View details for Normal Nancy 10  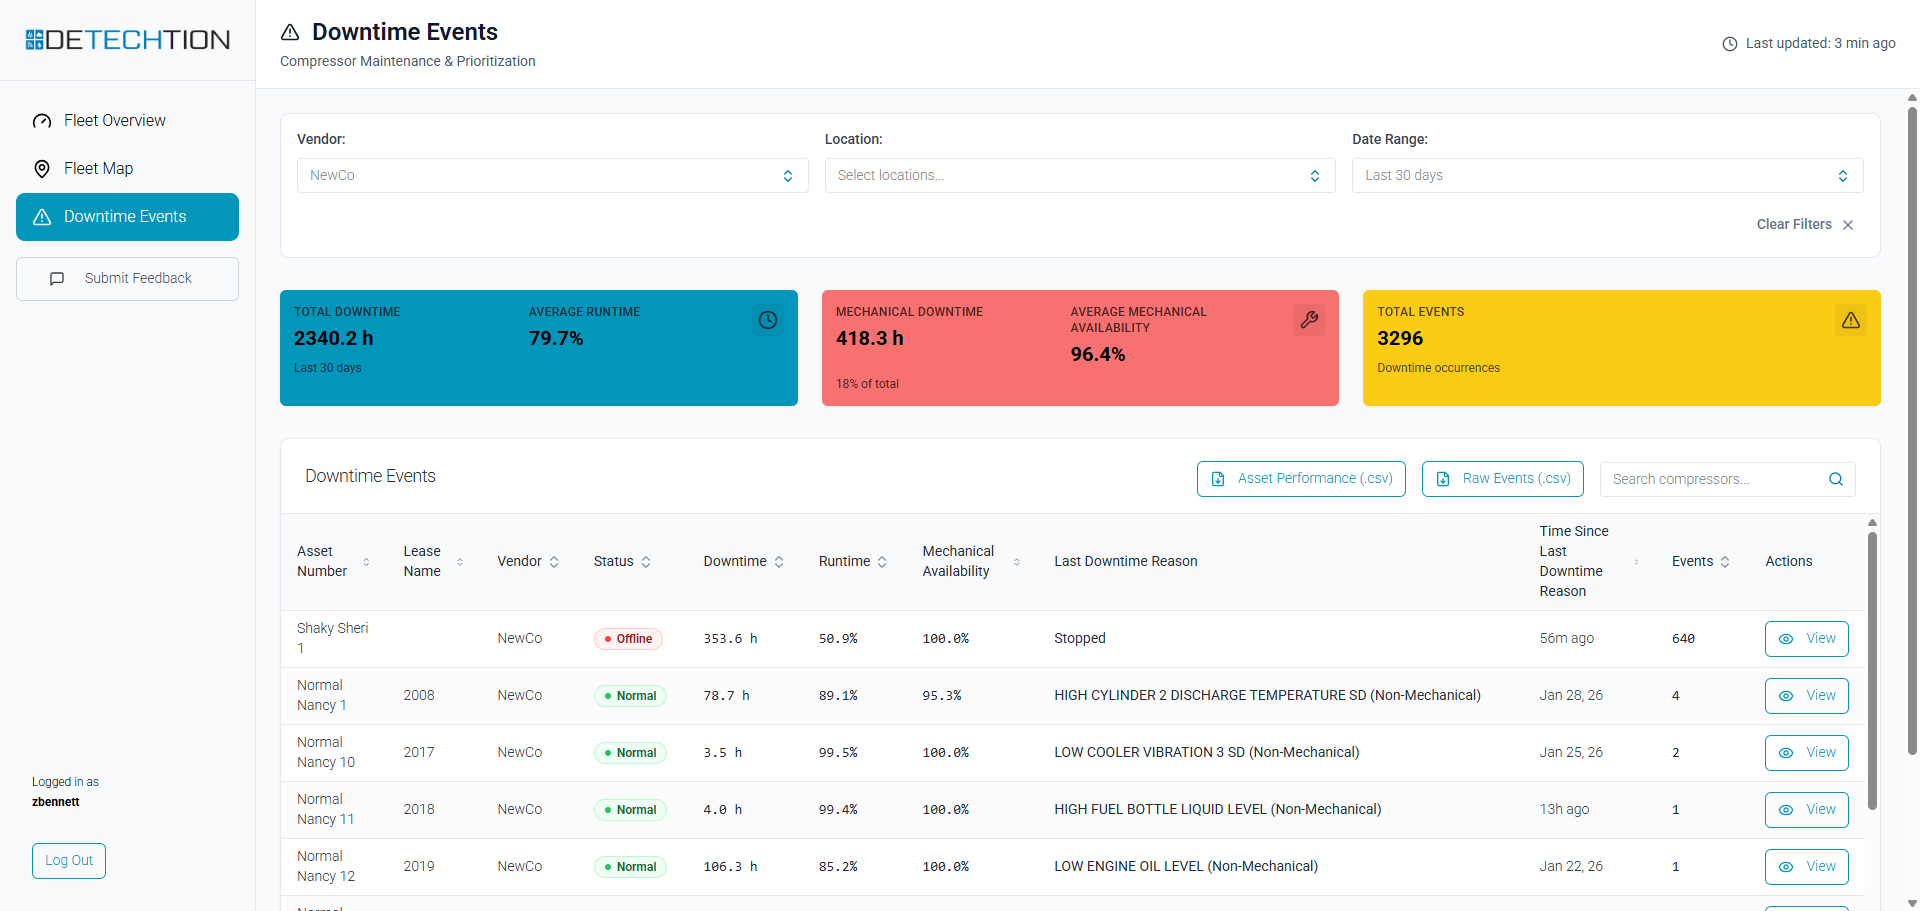pyautogui.click(x=1806, y=753)
